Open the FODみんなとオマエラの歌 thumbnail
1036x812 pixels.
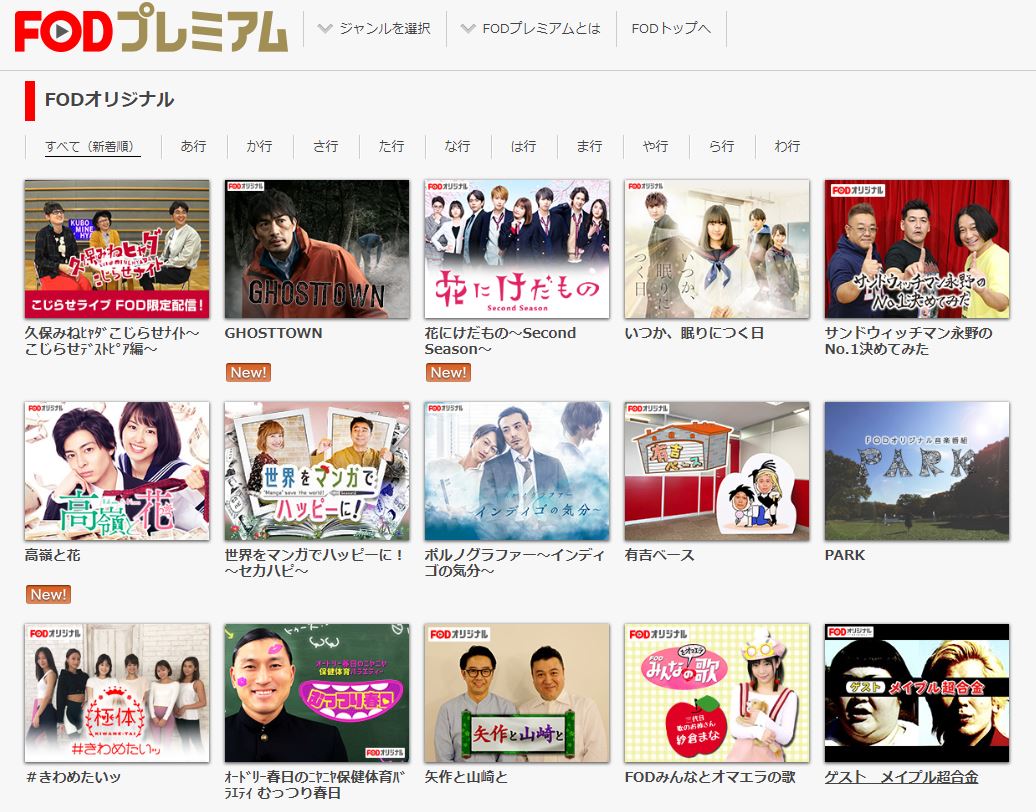pyautogui.click(x=717, y=693)
